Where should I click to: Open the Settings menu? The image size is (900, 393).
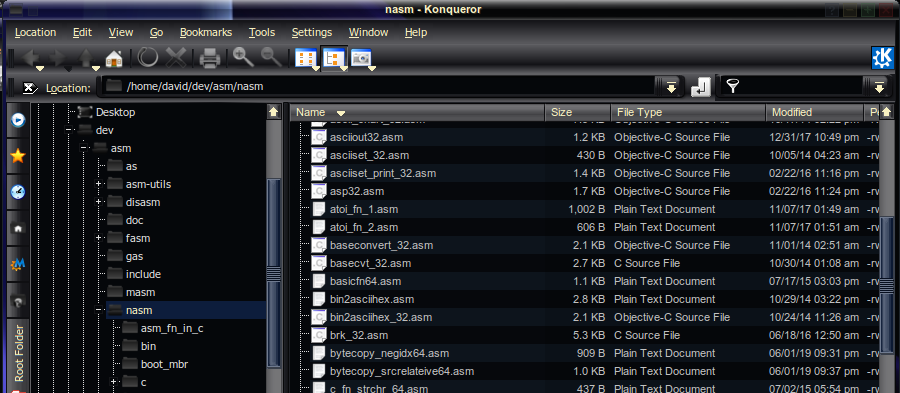pyautogui.click(x=312, y=33)
